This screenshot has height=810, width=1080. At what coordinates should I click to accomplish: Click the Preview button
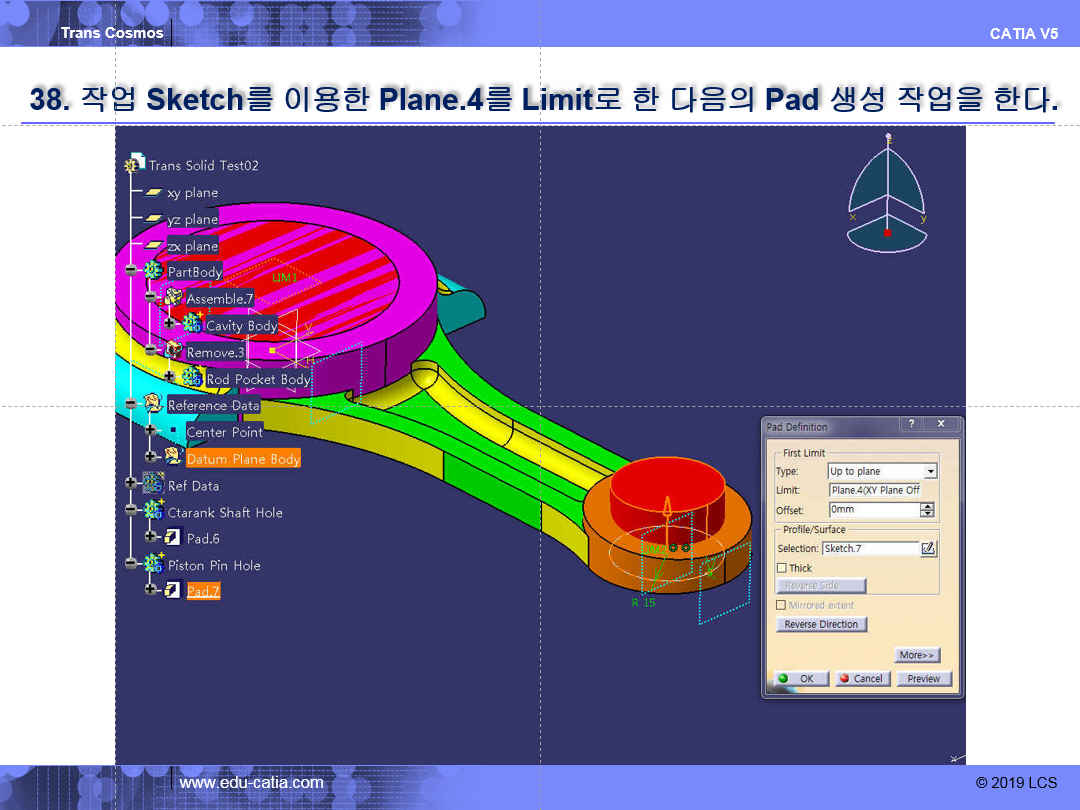[923, 678]
